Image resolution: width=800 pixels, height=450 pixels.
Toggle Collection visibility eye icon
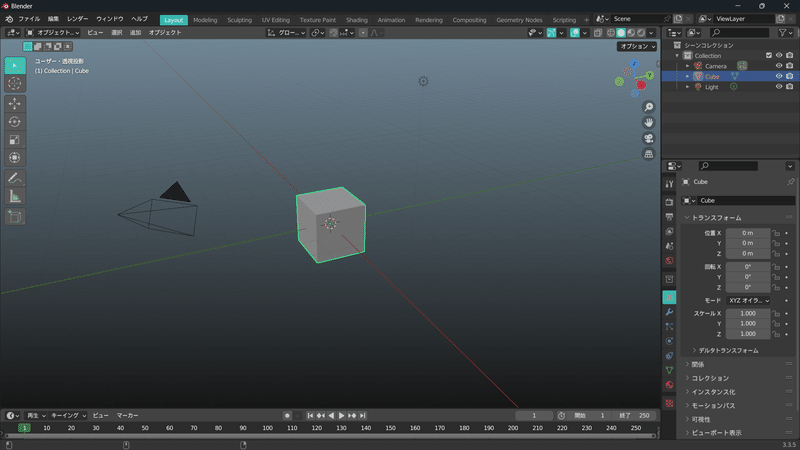[x=779, y=55]
